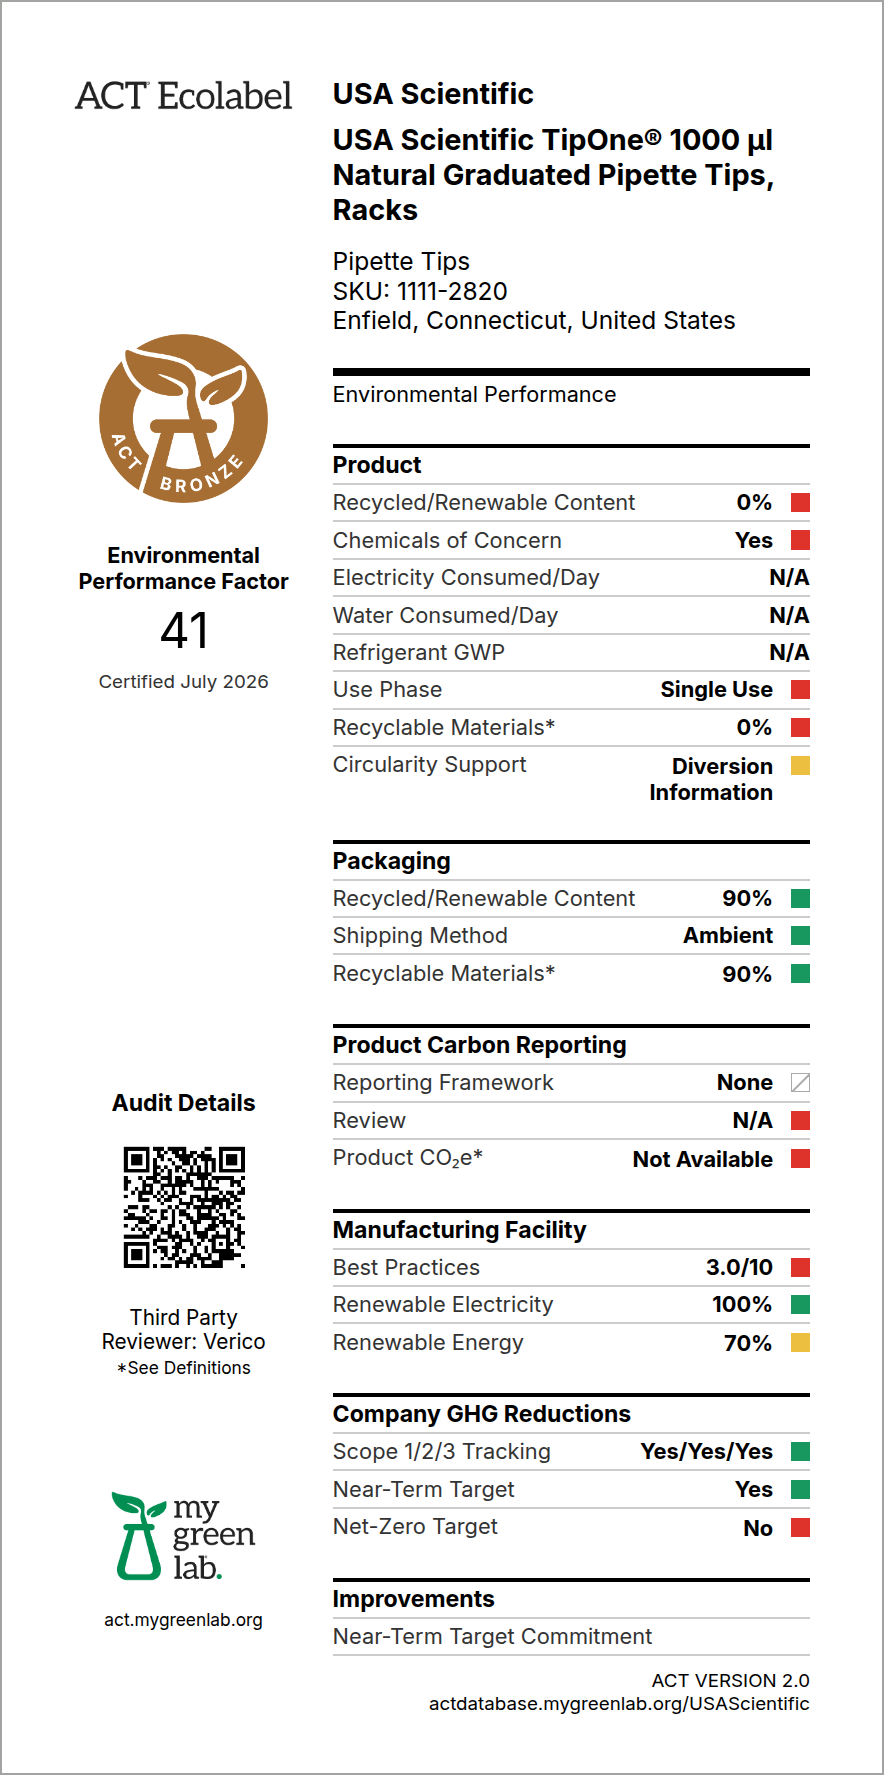884x1775 pixels.
Task: Click the My Green Lab logo
Action: click(184, 1537)
